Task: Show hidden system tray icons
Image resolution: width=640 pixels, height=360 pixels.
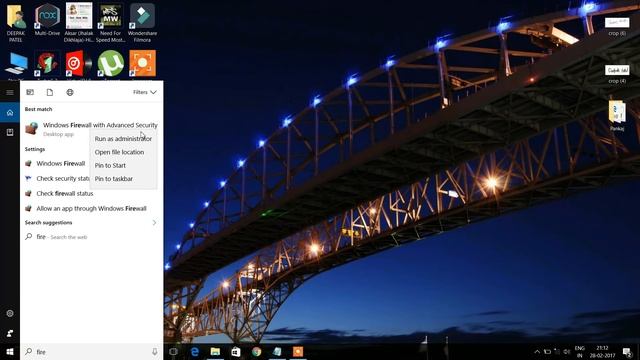Action: (537, 351)
